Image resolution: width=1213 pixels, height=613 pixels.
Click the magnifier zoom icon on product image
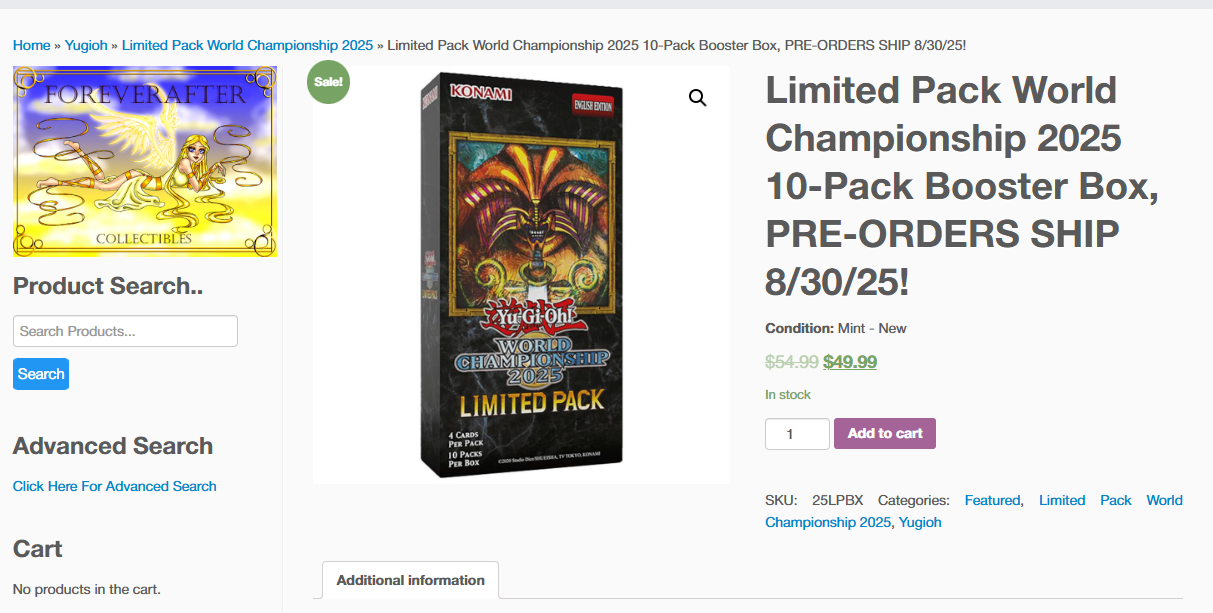(x=697, y=98)
